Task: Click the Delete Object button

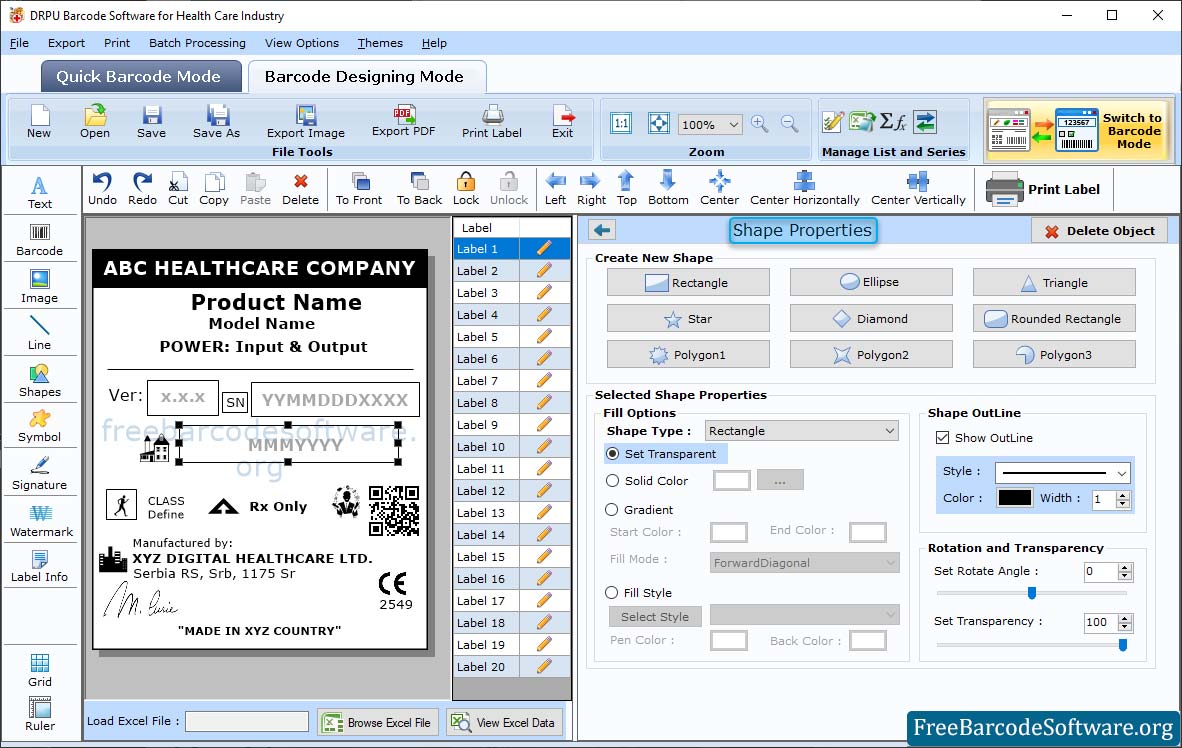Action: (1099, 231)
